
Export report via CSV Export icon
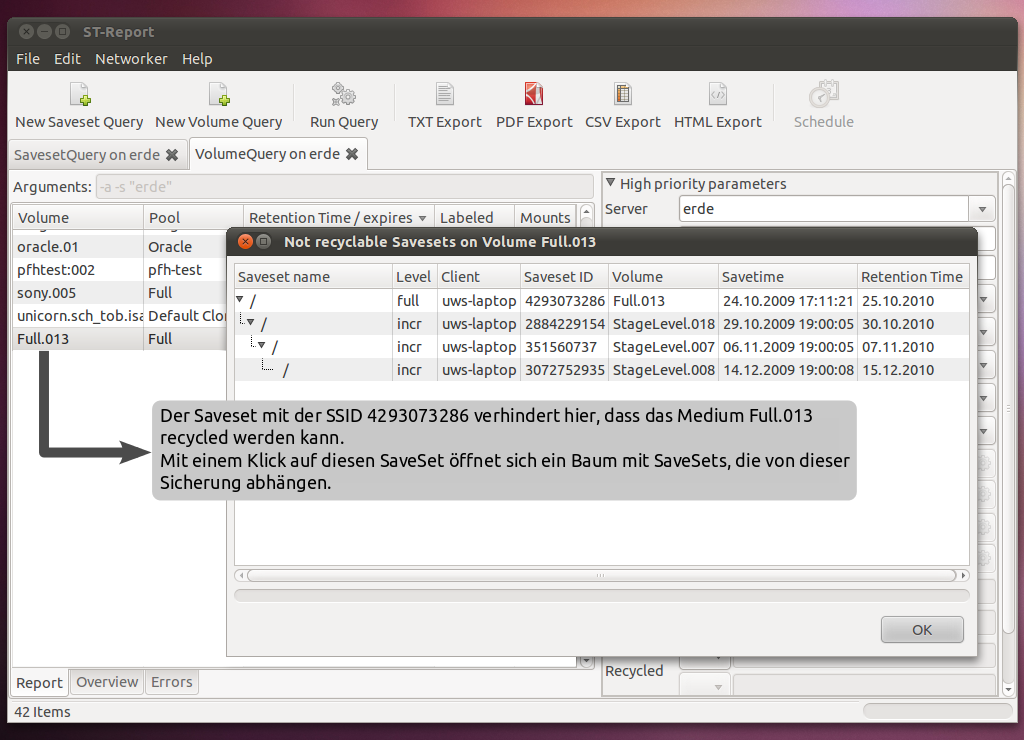point(622,95)
